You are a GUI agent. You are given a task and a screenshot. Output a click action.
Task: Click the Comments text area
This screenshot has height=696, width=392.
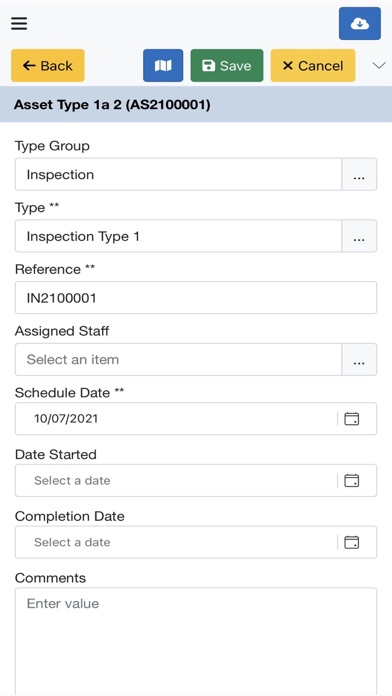tap(196, 641)
